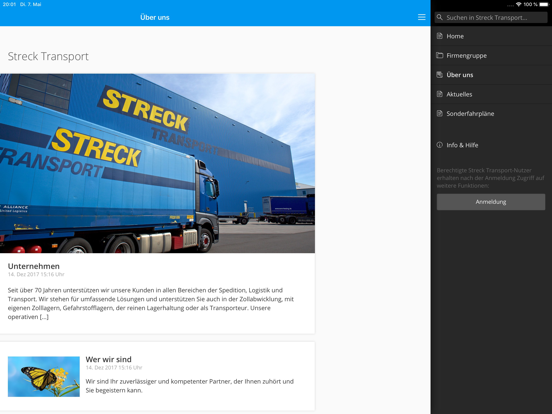Click the Home page icon
552x414 pixels.
440,36
